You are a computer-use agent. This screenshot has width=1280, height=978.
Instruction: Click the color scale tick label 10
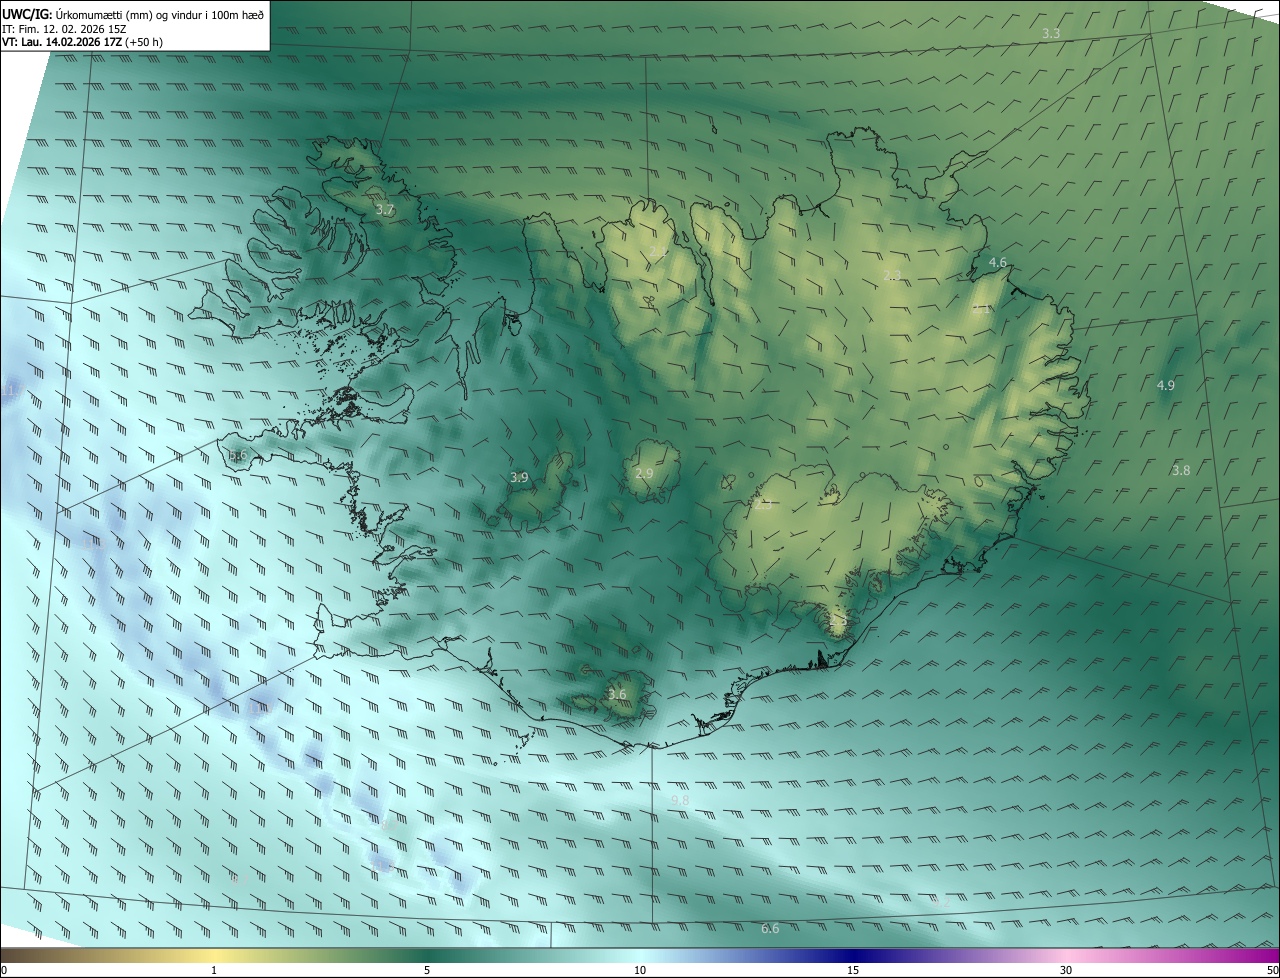(640, 970)
